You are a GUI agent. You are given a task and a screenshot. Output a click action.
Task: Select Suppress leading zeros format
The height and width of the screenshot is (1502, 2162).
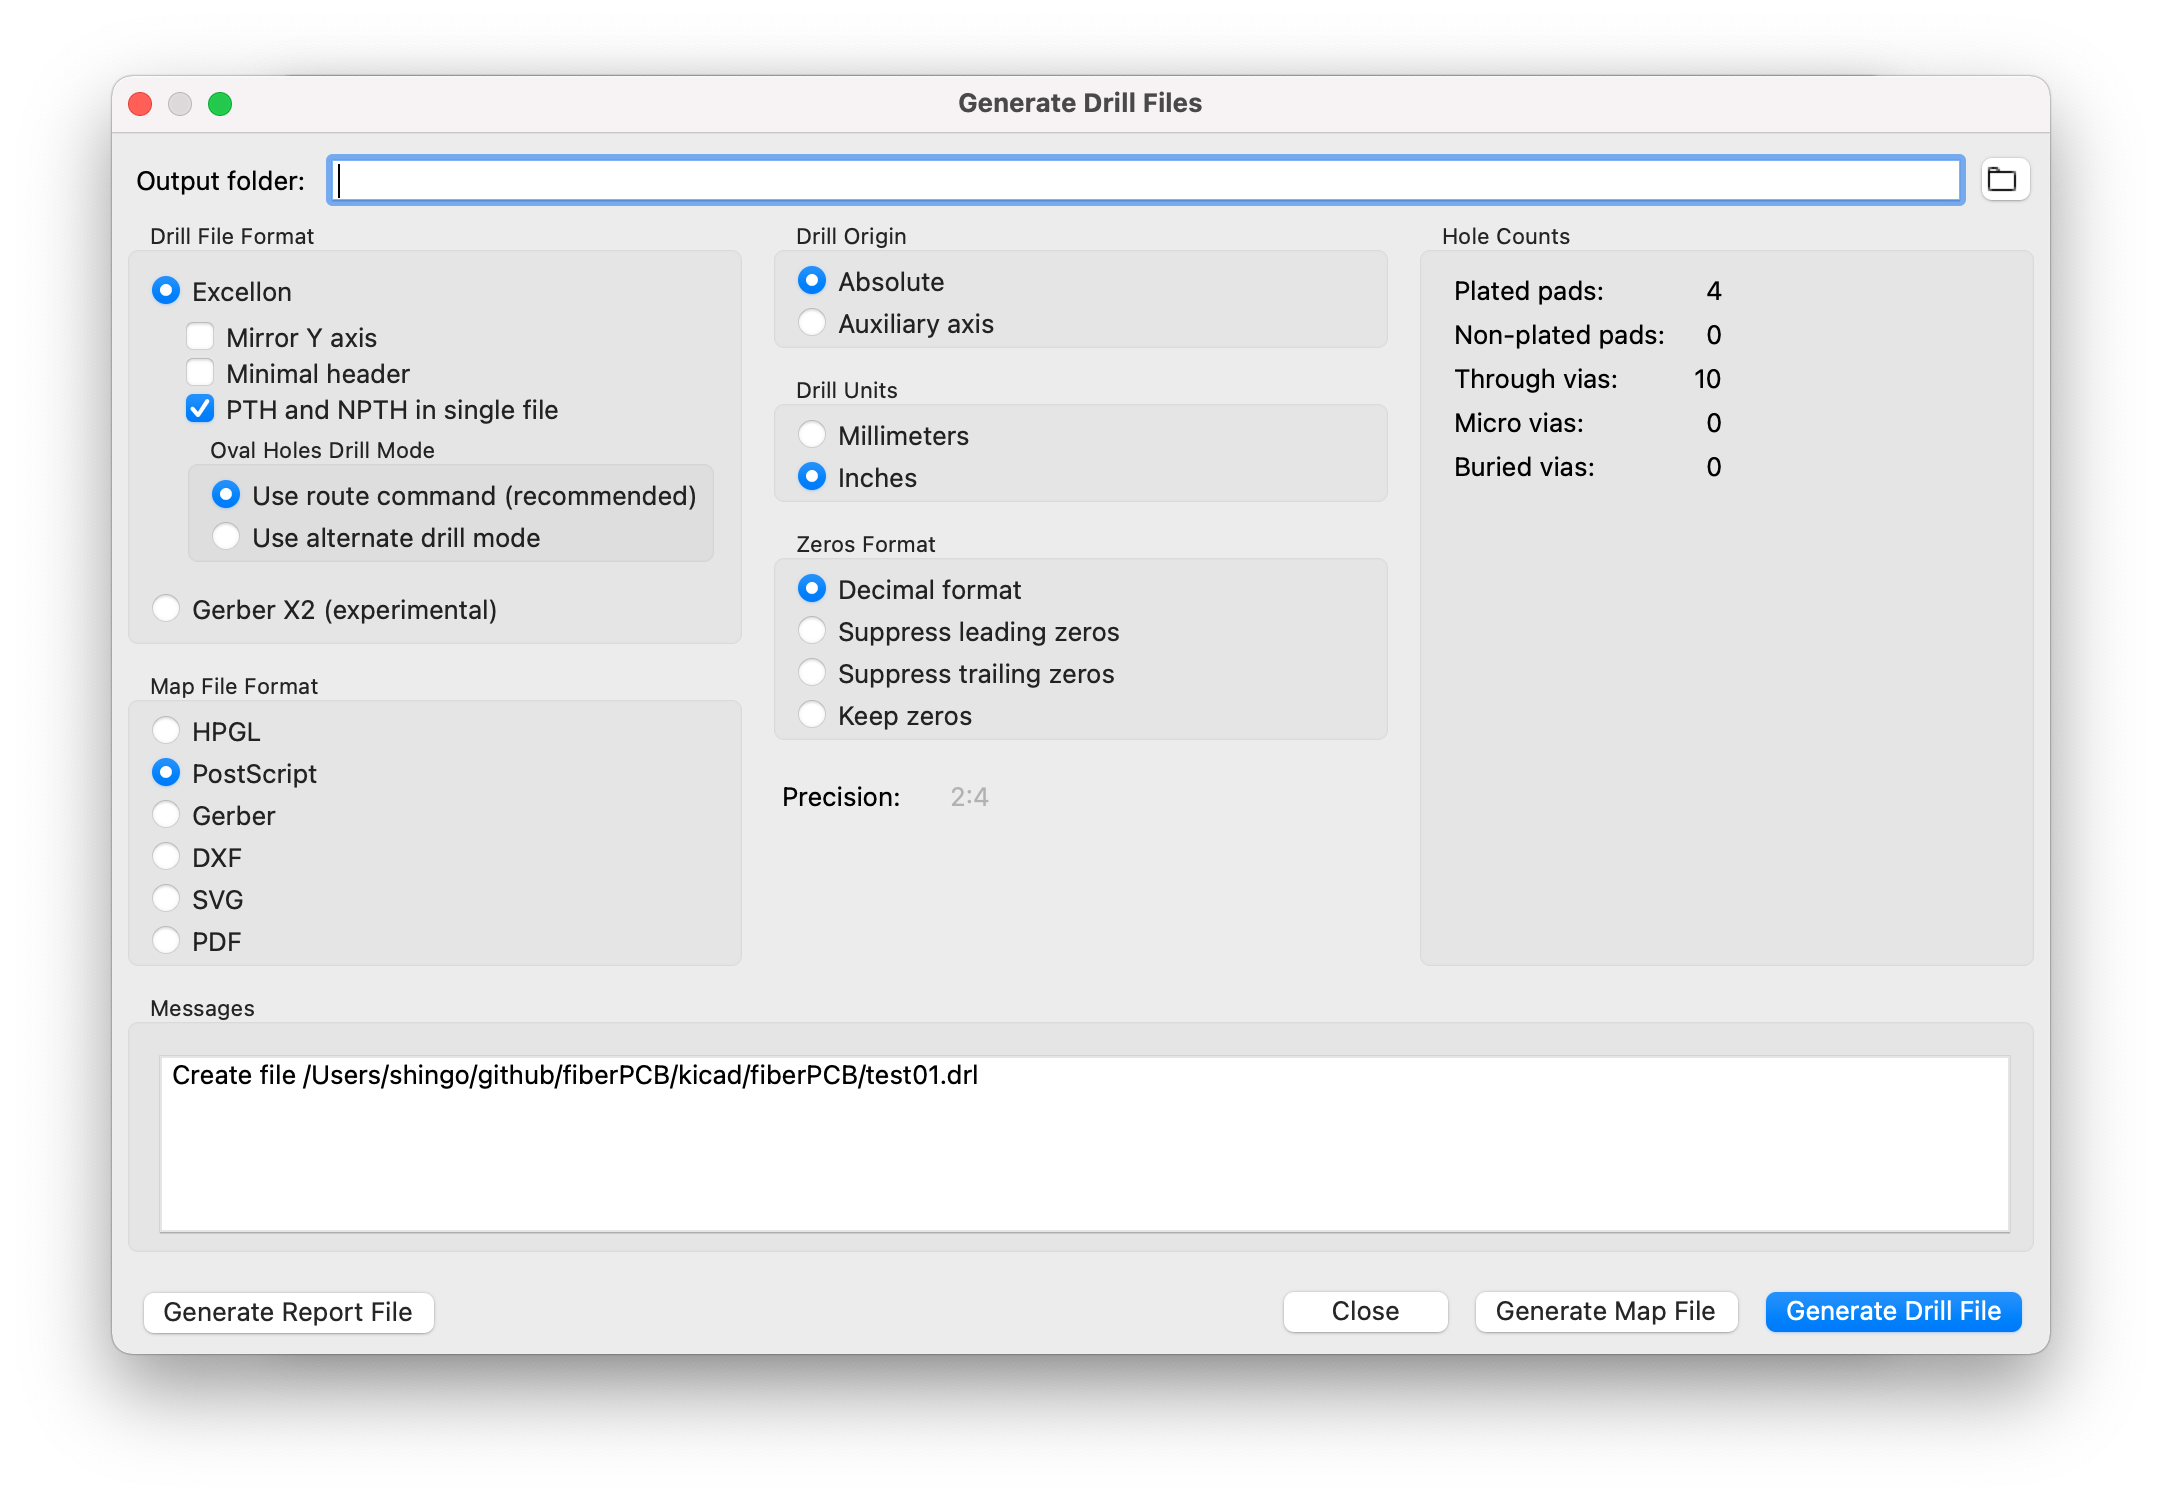(x=812, y=631)
